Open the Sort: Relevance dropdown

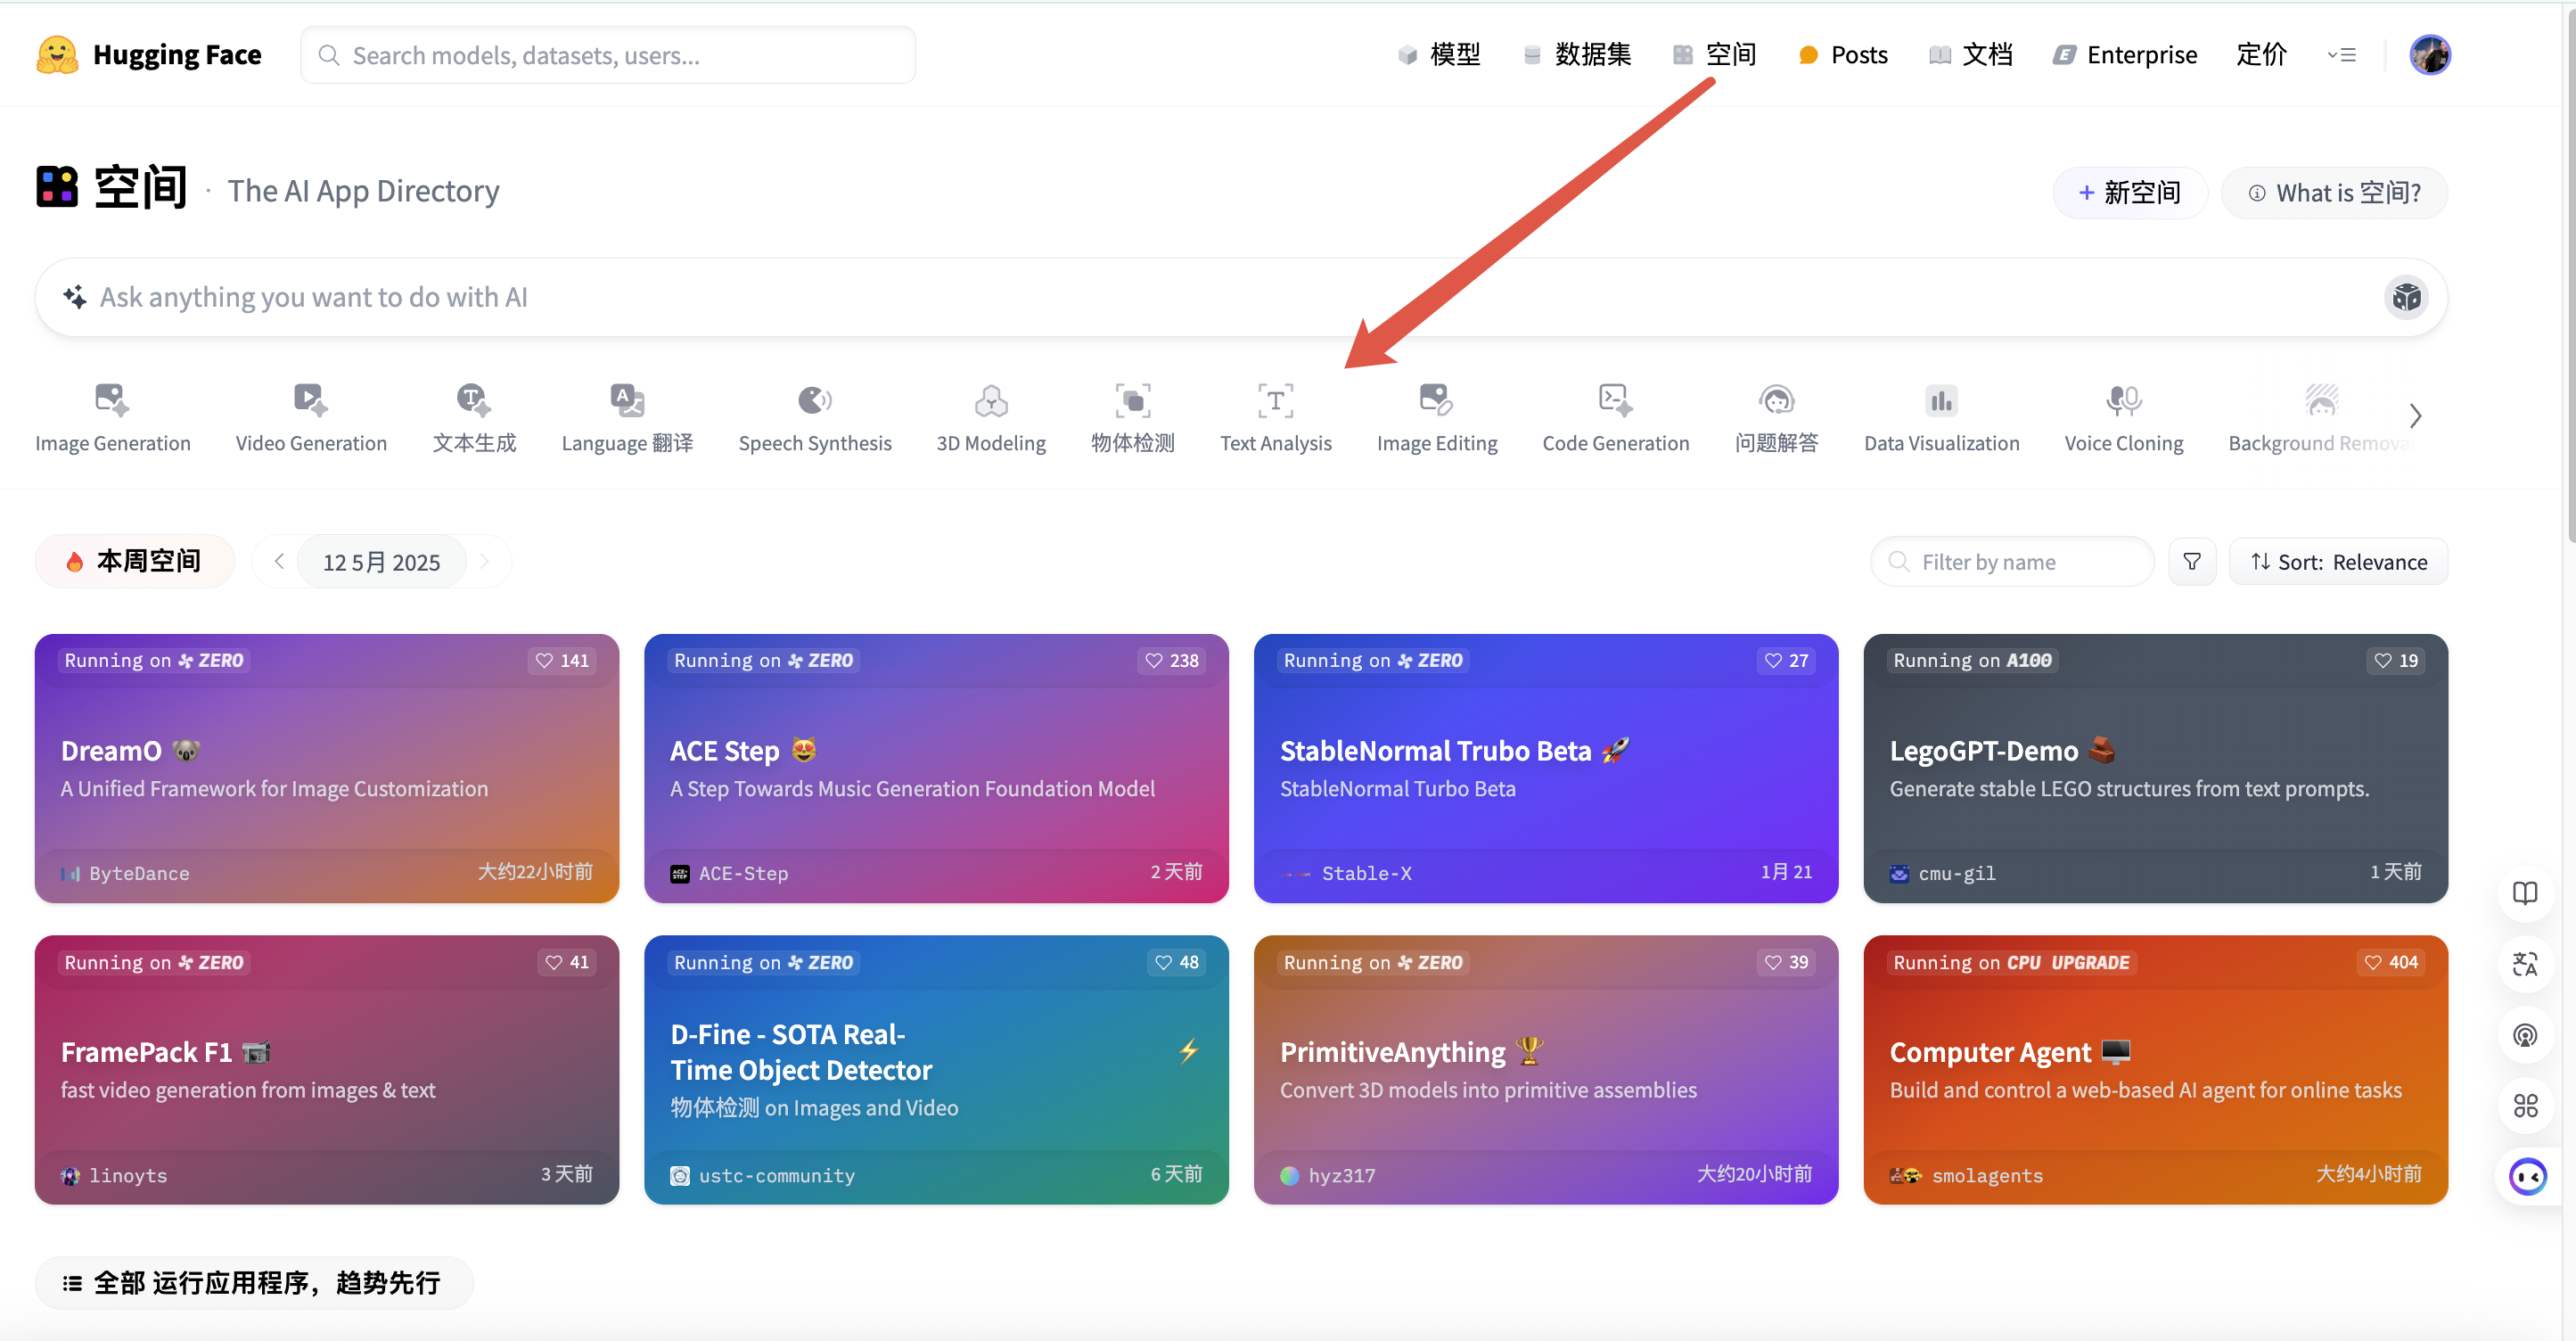[x=2338, y=562]
